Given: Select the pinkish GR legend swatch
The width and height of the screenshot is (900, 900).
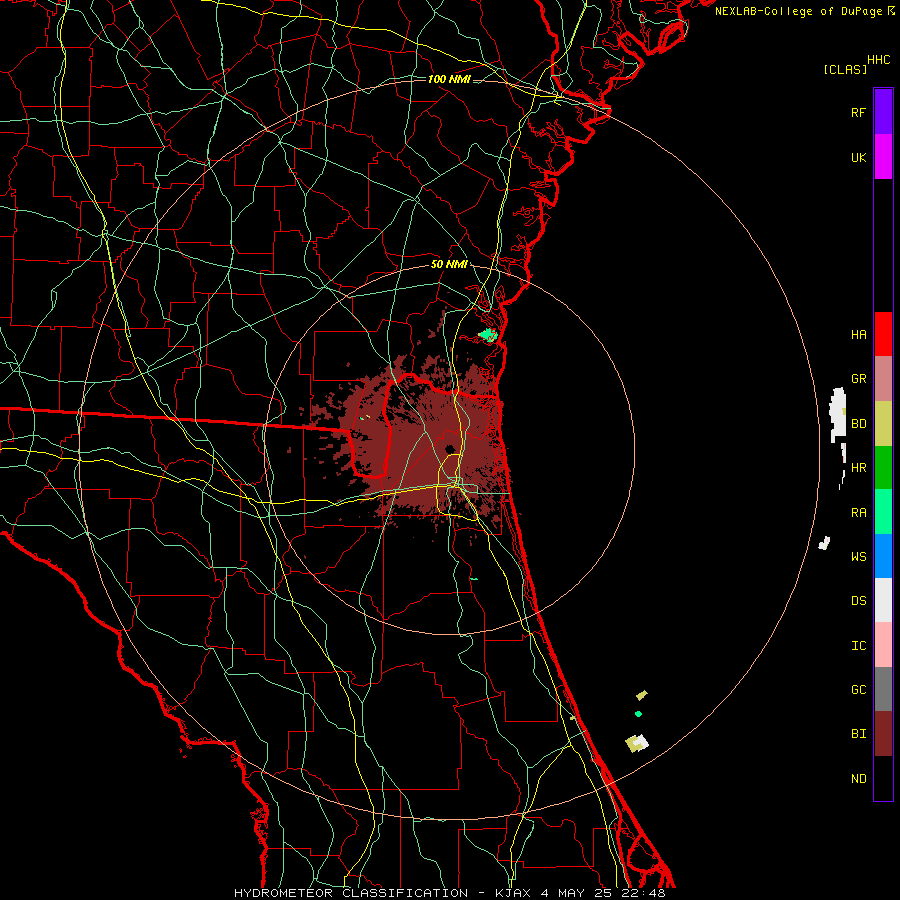Looking at the screenshot, I should pyautogui.click(x=883, y=379).
